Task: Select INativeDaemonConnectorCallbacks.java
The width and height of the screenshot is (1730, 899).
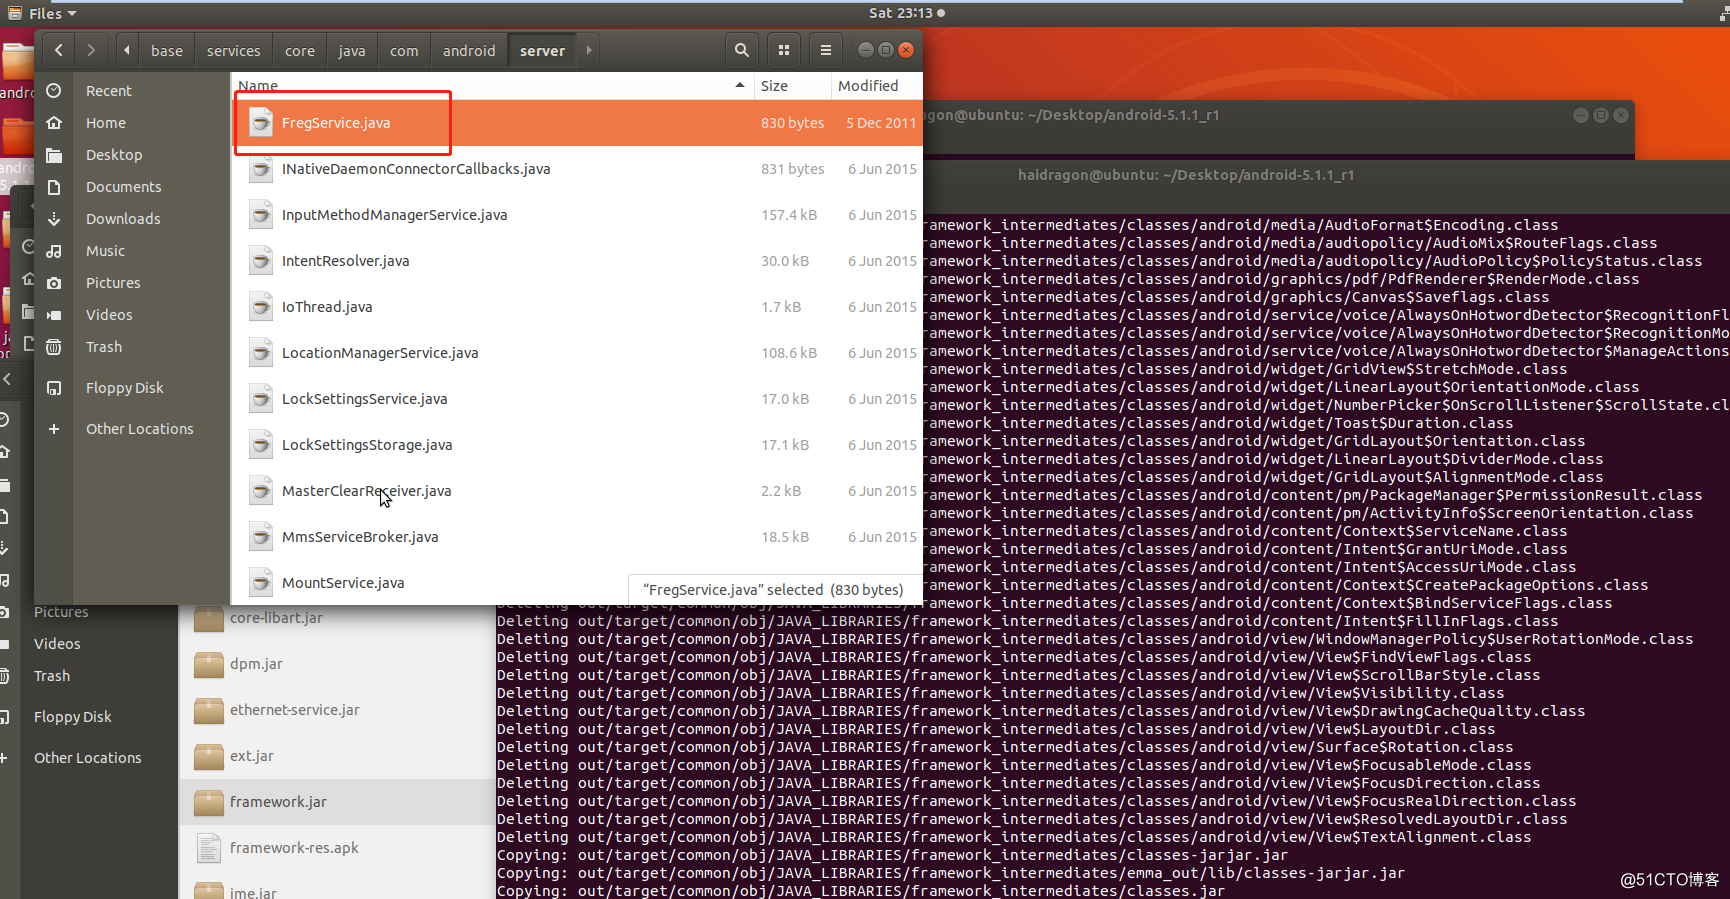Action: 577,169
